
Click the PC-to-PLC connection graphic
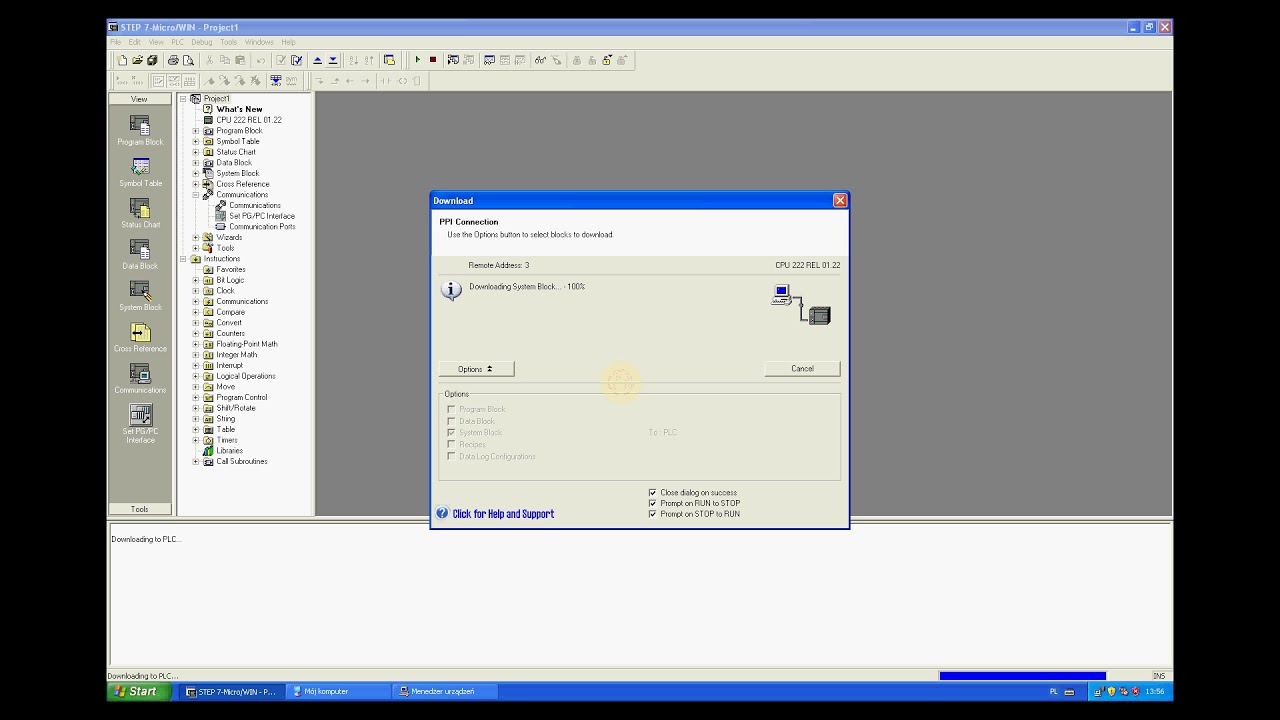(x=801, y=304)
